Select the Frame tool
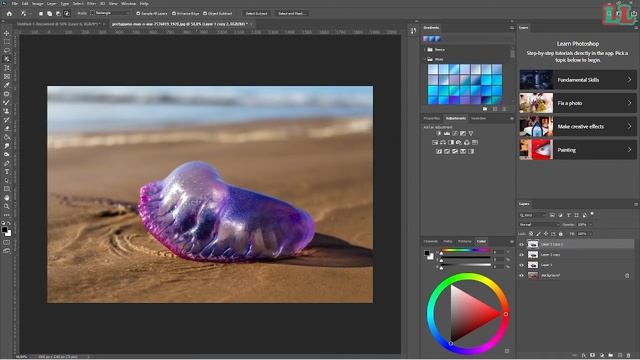Image resolution: width=640 pixels, height=360 pixels. 7,76
